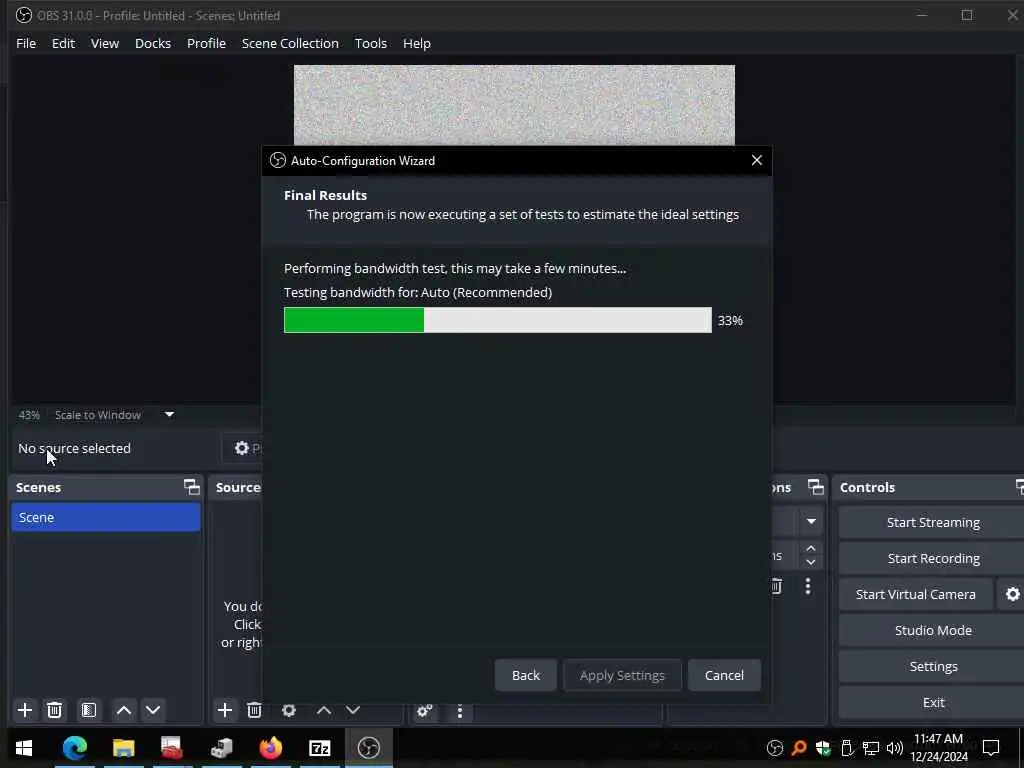Open Settings from Controls panel
Image resolution: width=1024 pixels, height=768 pixels.
(933, 666)
